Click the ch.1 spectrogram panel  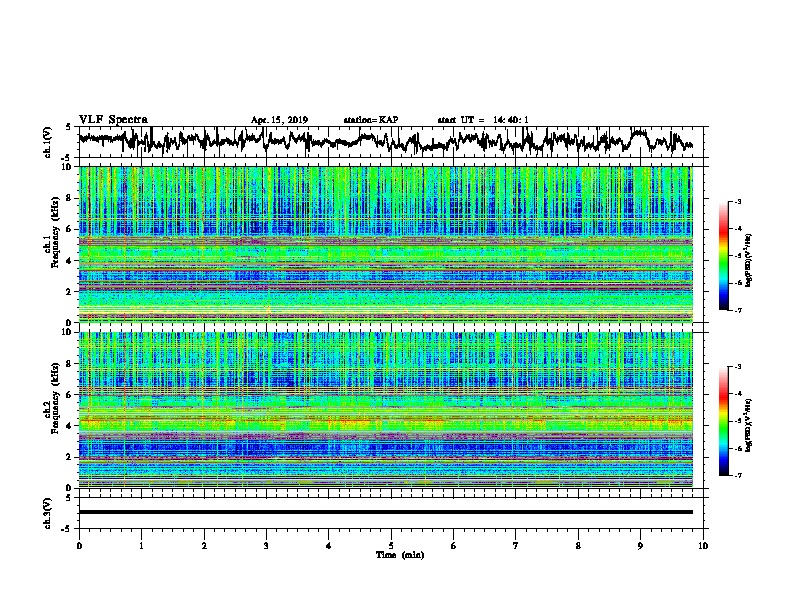pyautogui.click(x=386, y=244)
